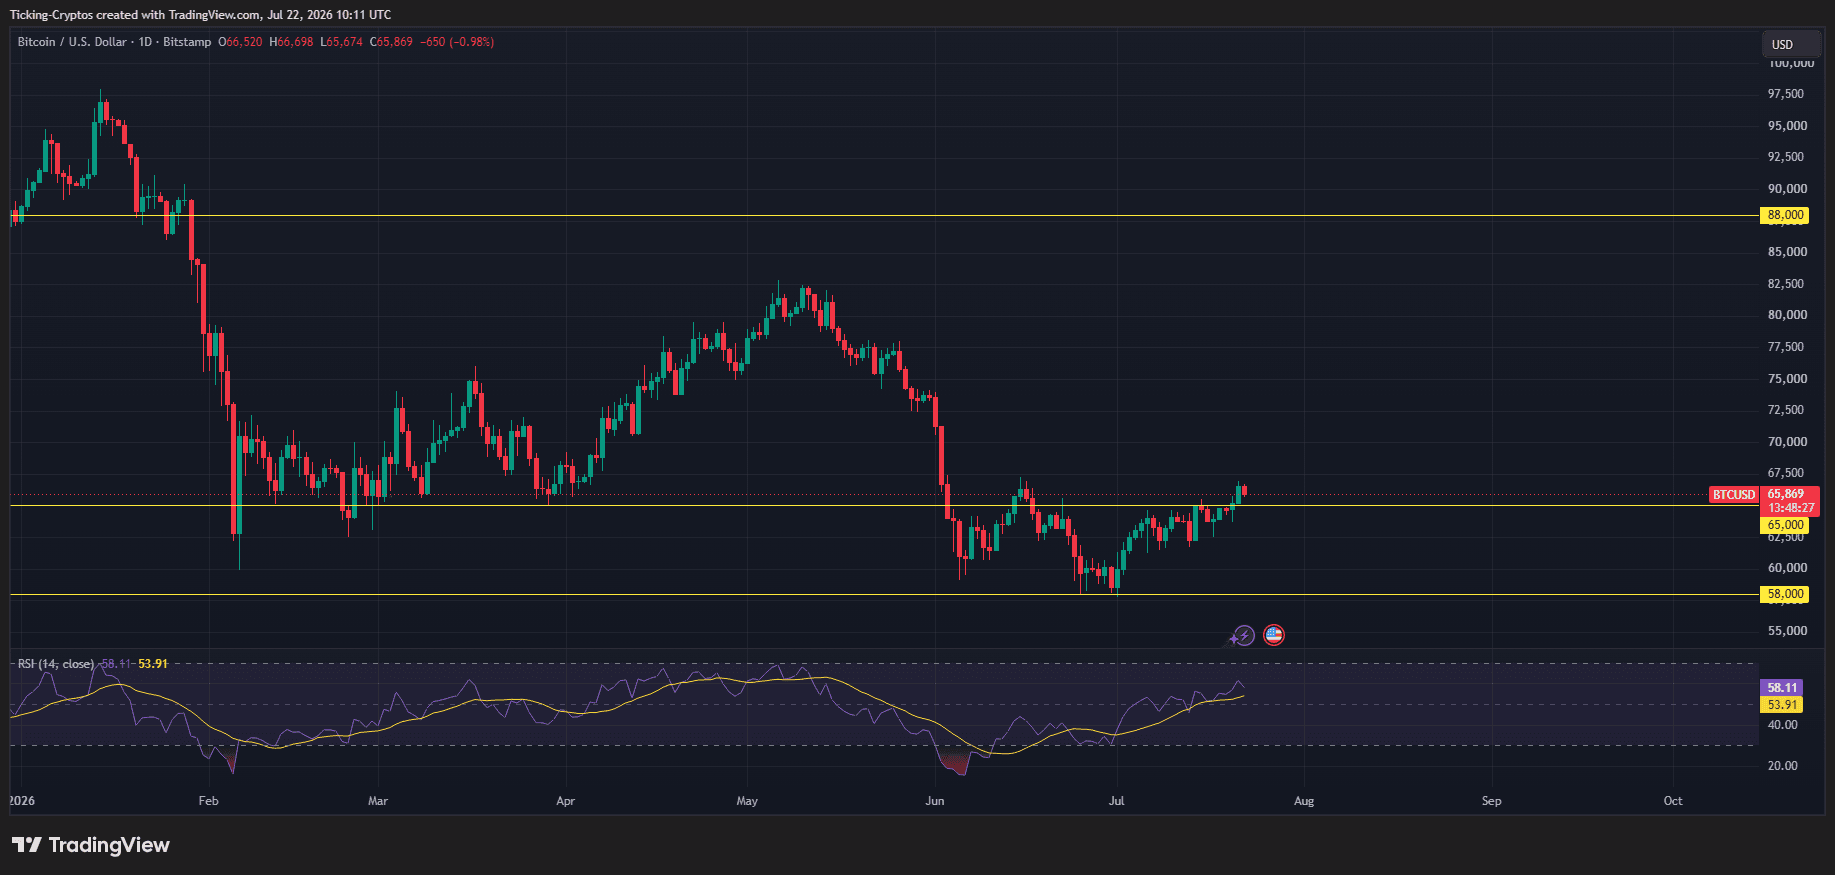Click the 82,500 price axis label
This screenshot has height=875, width=1835.
tap(1786, 284)
